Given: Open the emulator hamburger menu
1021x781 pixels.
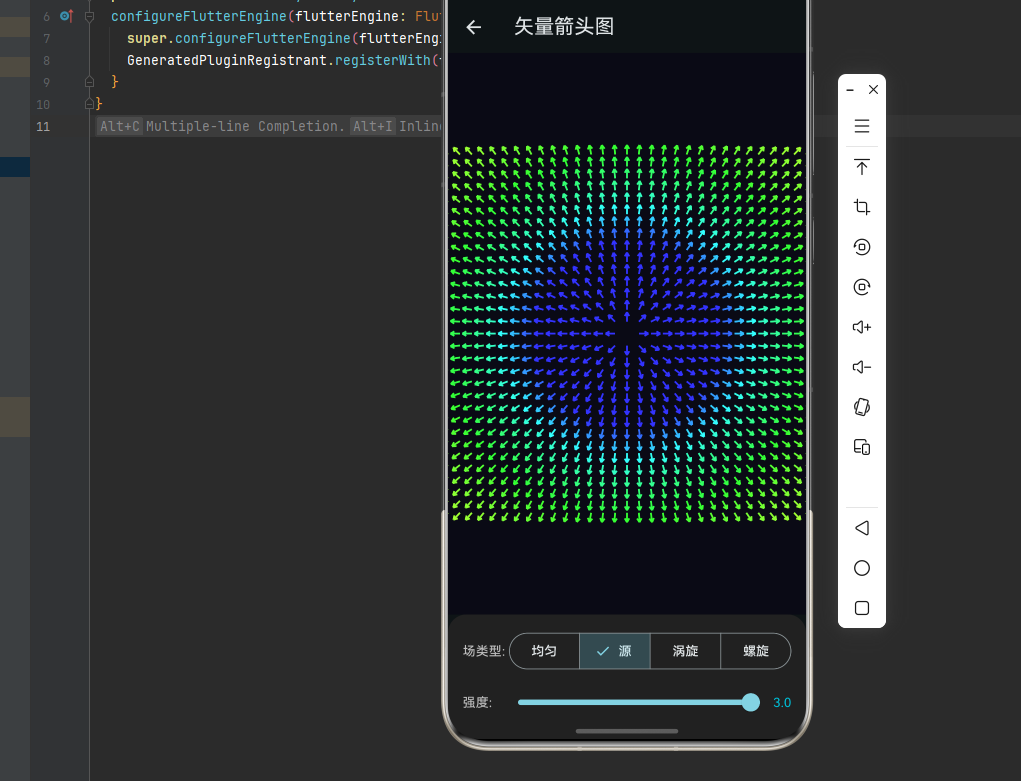Looking at the screenshot, I should (861, 126).
